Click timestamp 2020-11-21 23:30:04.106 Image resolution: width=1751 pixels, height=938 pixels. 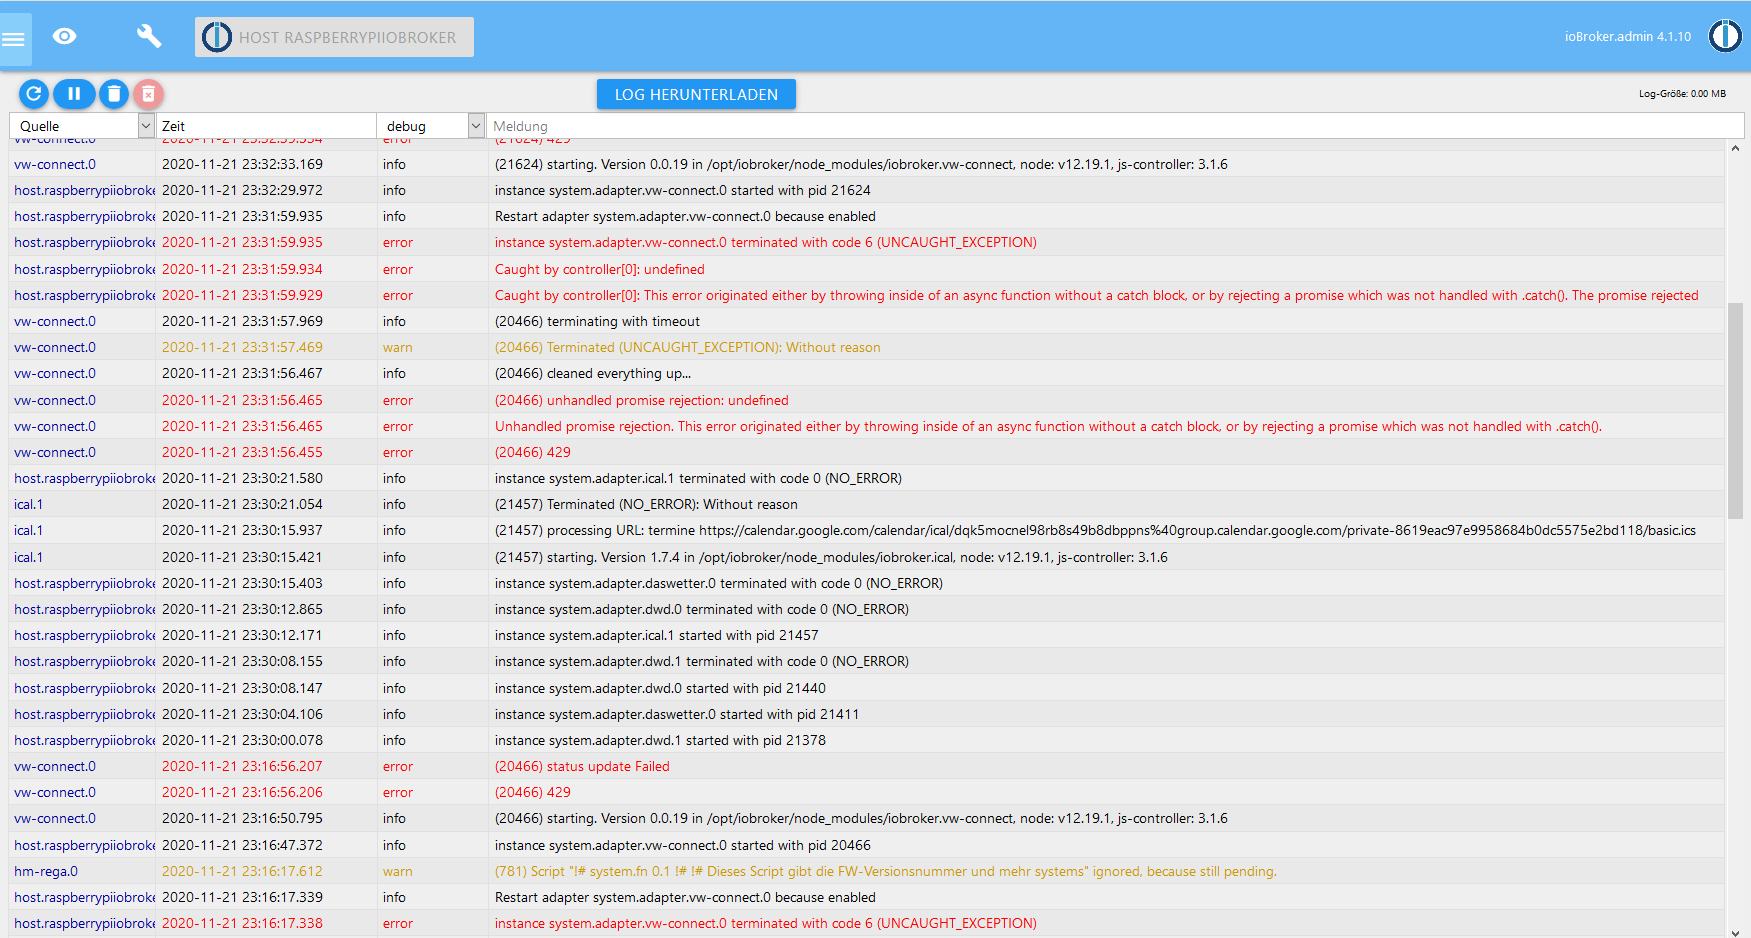242,714
